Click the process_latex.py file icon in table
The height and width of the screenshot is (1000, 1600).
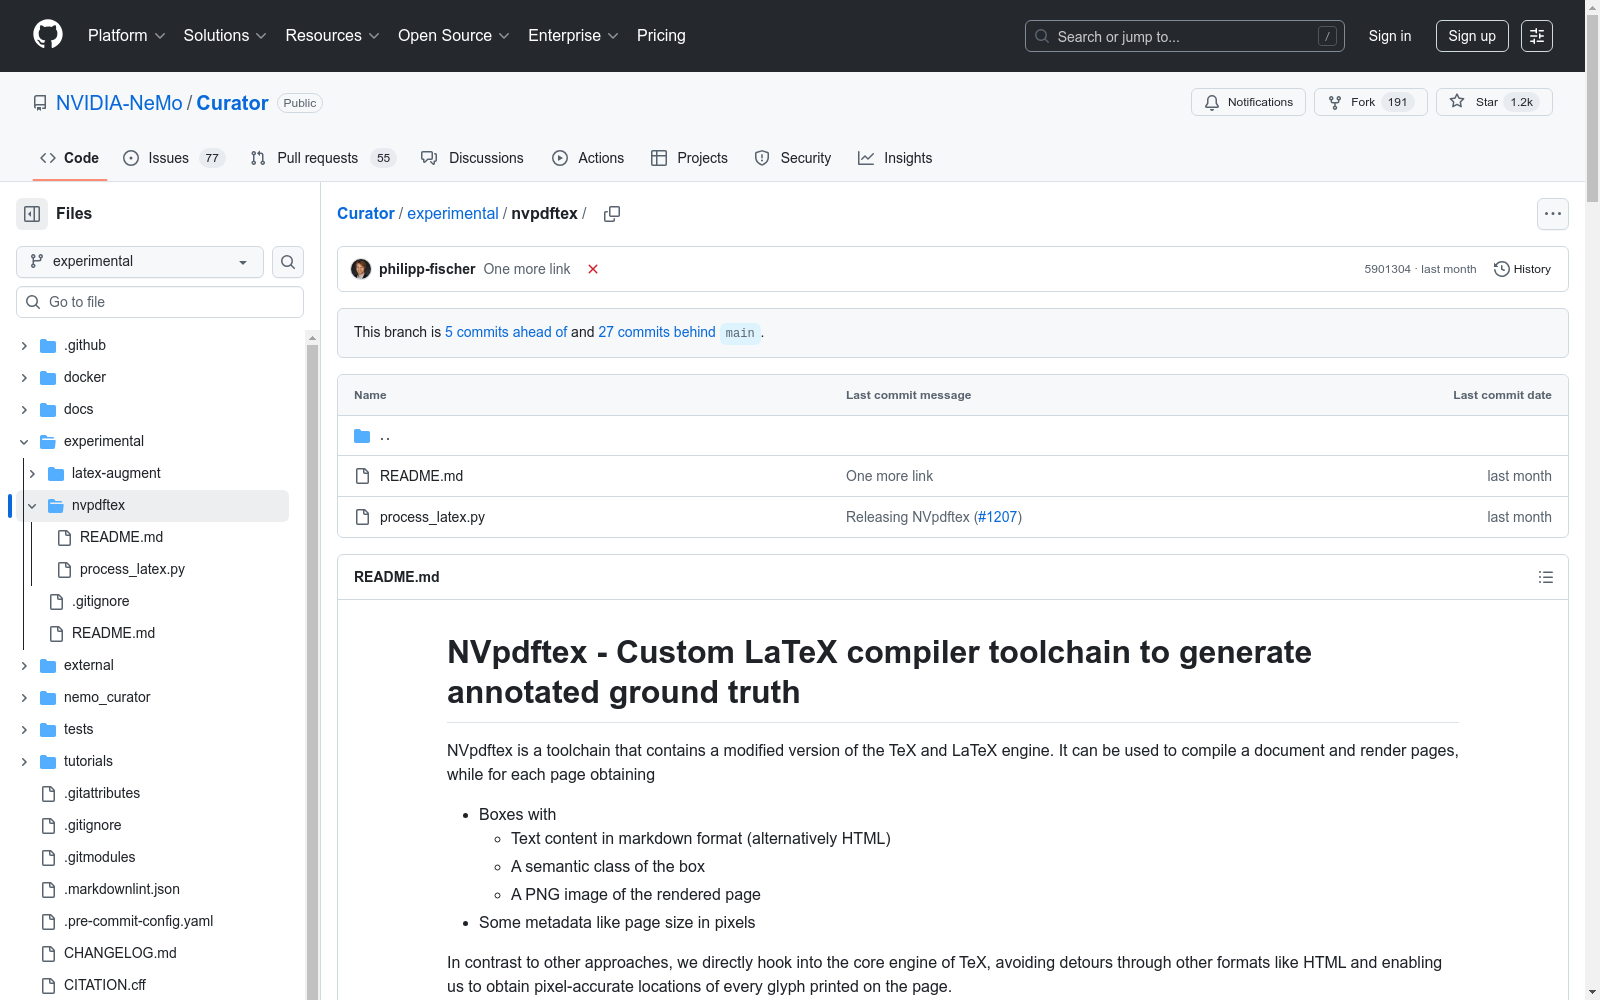[362, 517]
